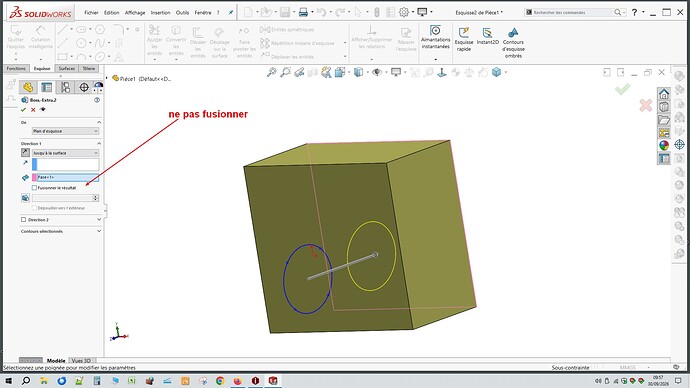The image size is (690, 388).
Task: Open the ConfigurationManager tab icon
Action: pos(65,87)
